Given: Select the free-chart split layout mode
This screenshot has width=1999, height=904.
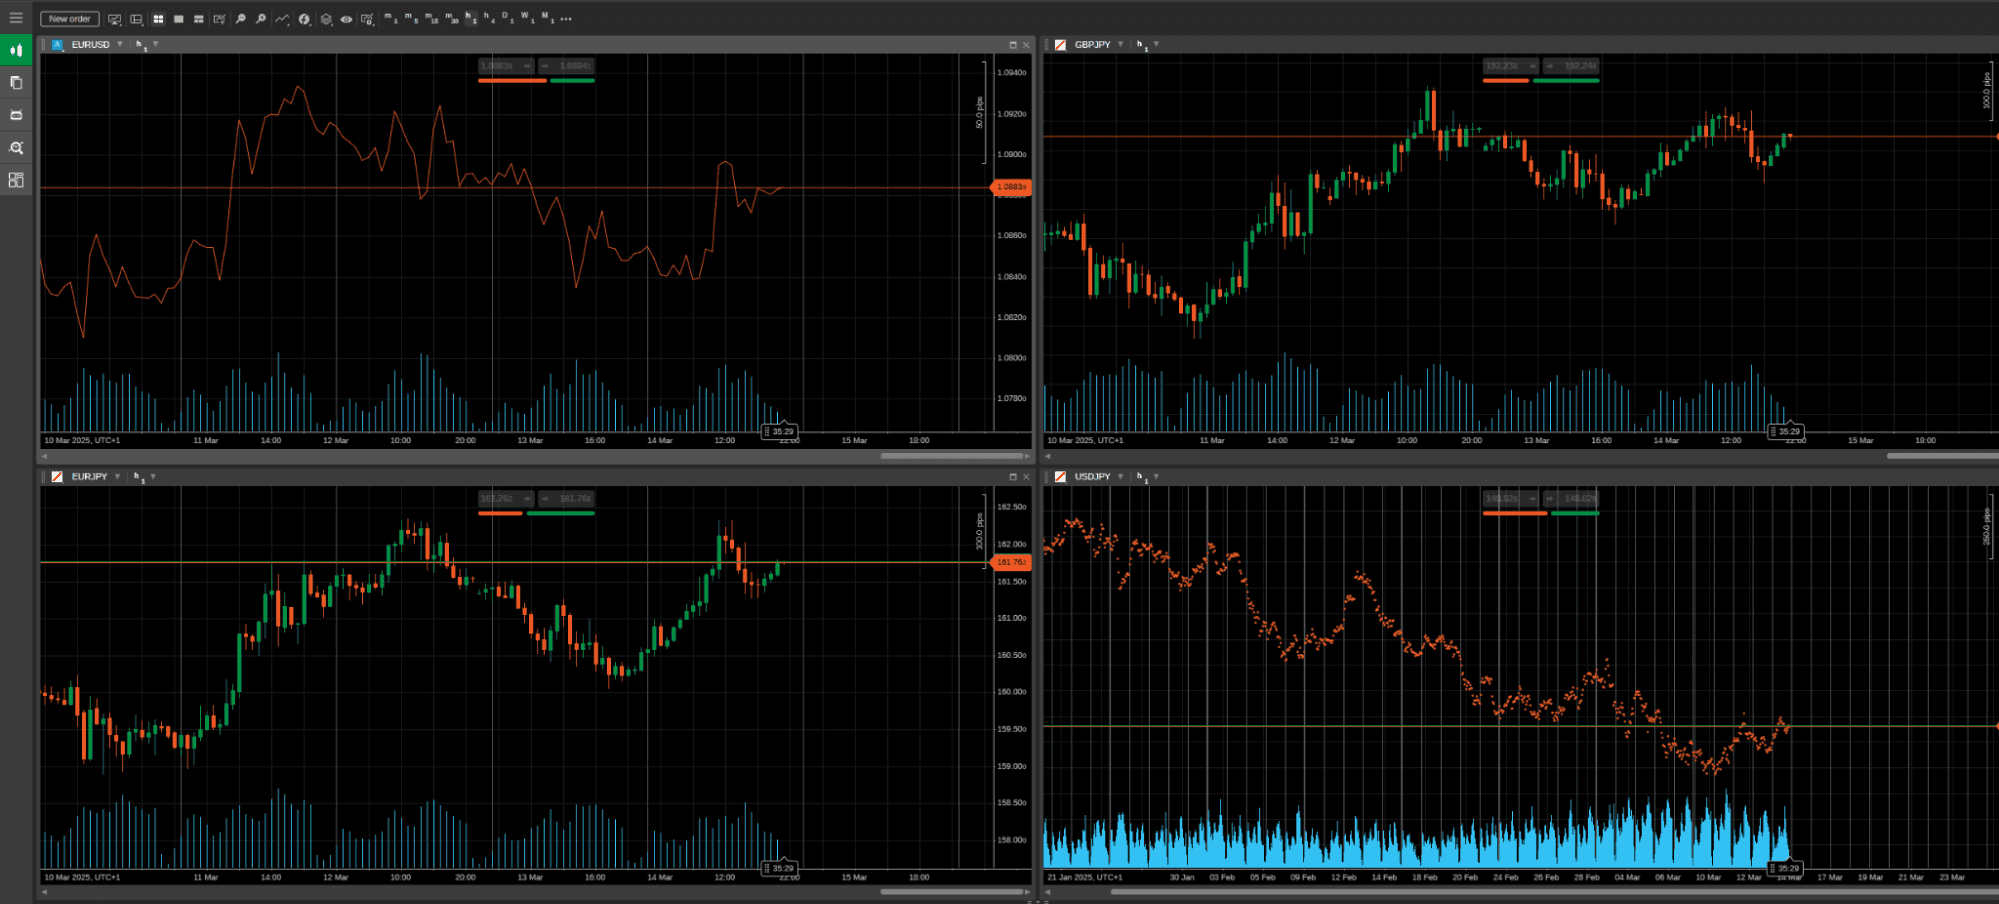Looking at the screenshot, I should (x=199, y=19).
